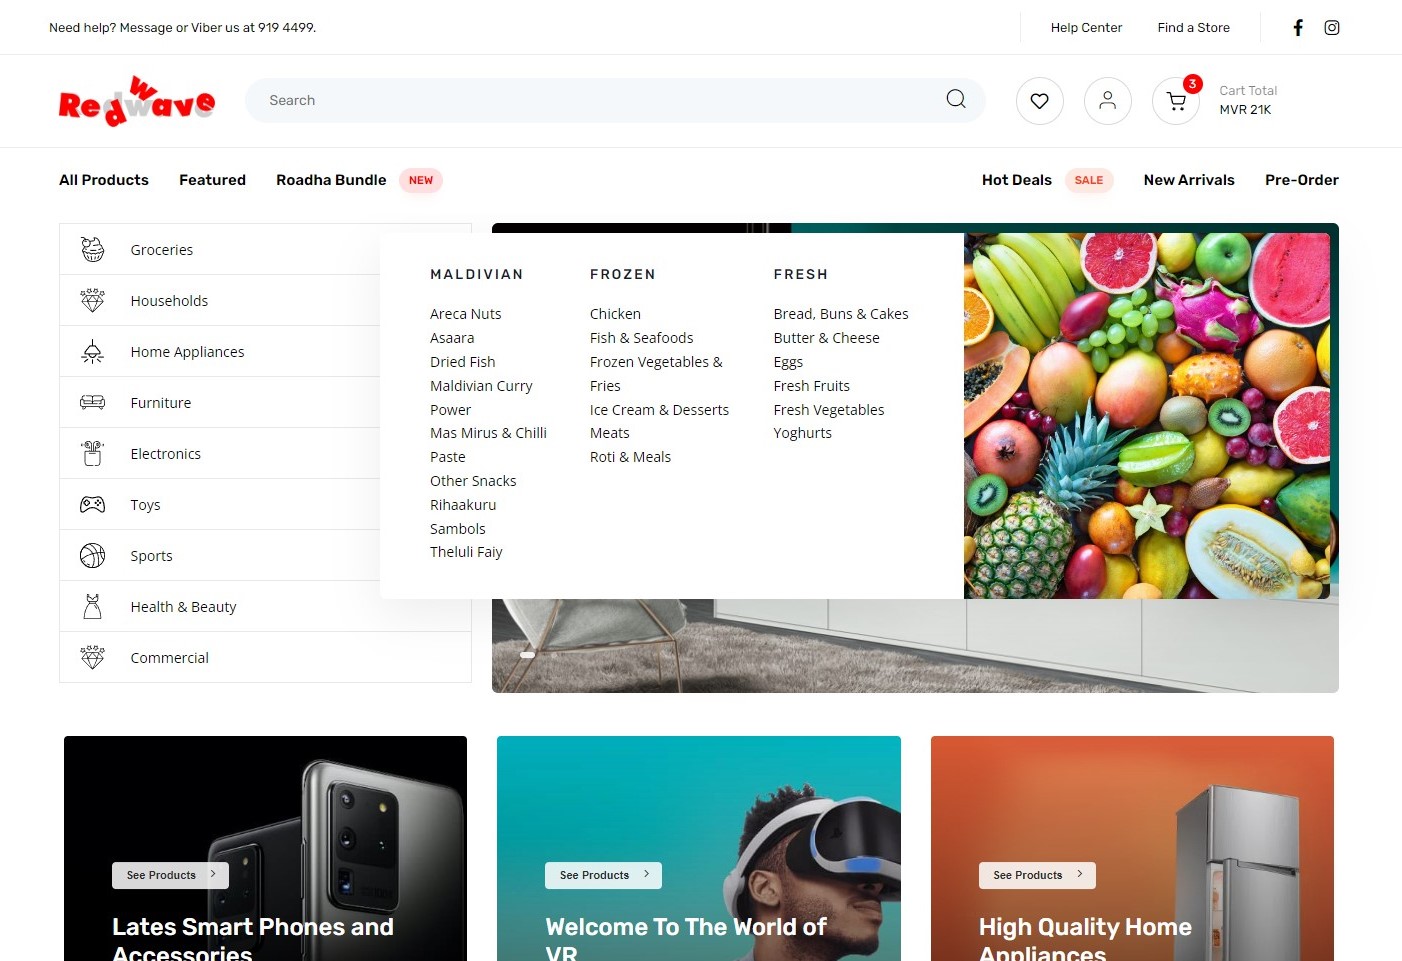Open Areca Nuts subcategory
The image size is (1402, 961).
point(466,314)
